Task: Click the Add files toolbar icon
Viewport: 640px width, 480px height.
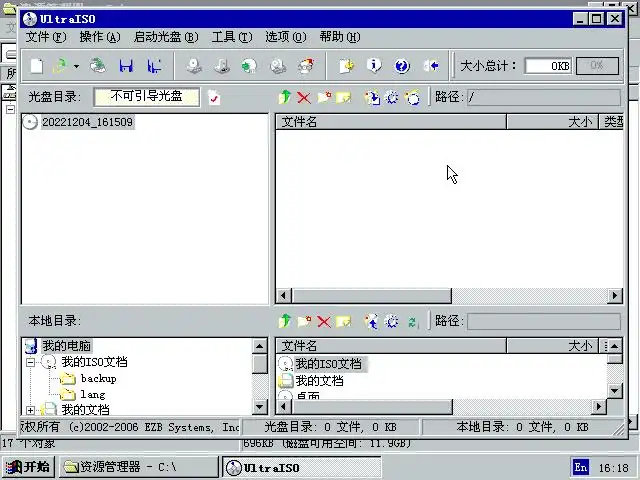Action: tap(347, 66)
